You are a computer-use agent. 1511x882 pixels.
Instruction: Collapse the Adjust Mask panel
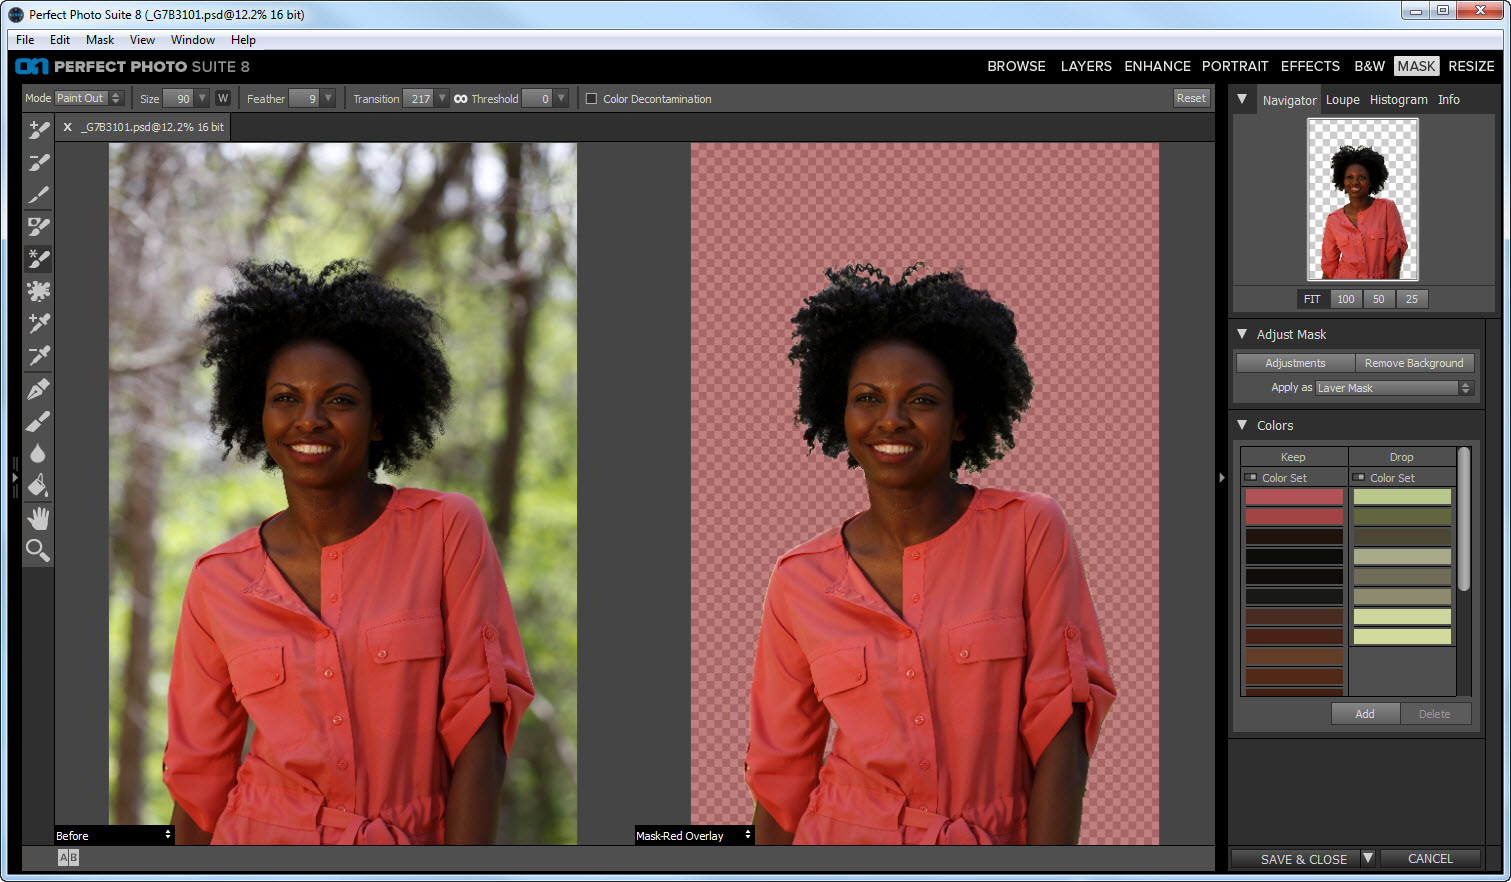point(1242,334)
